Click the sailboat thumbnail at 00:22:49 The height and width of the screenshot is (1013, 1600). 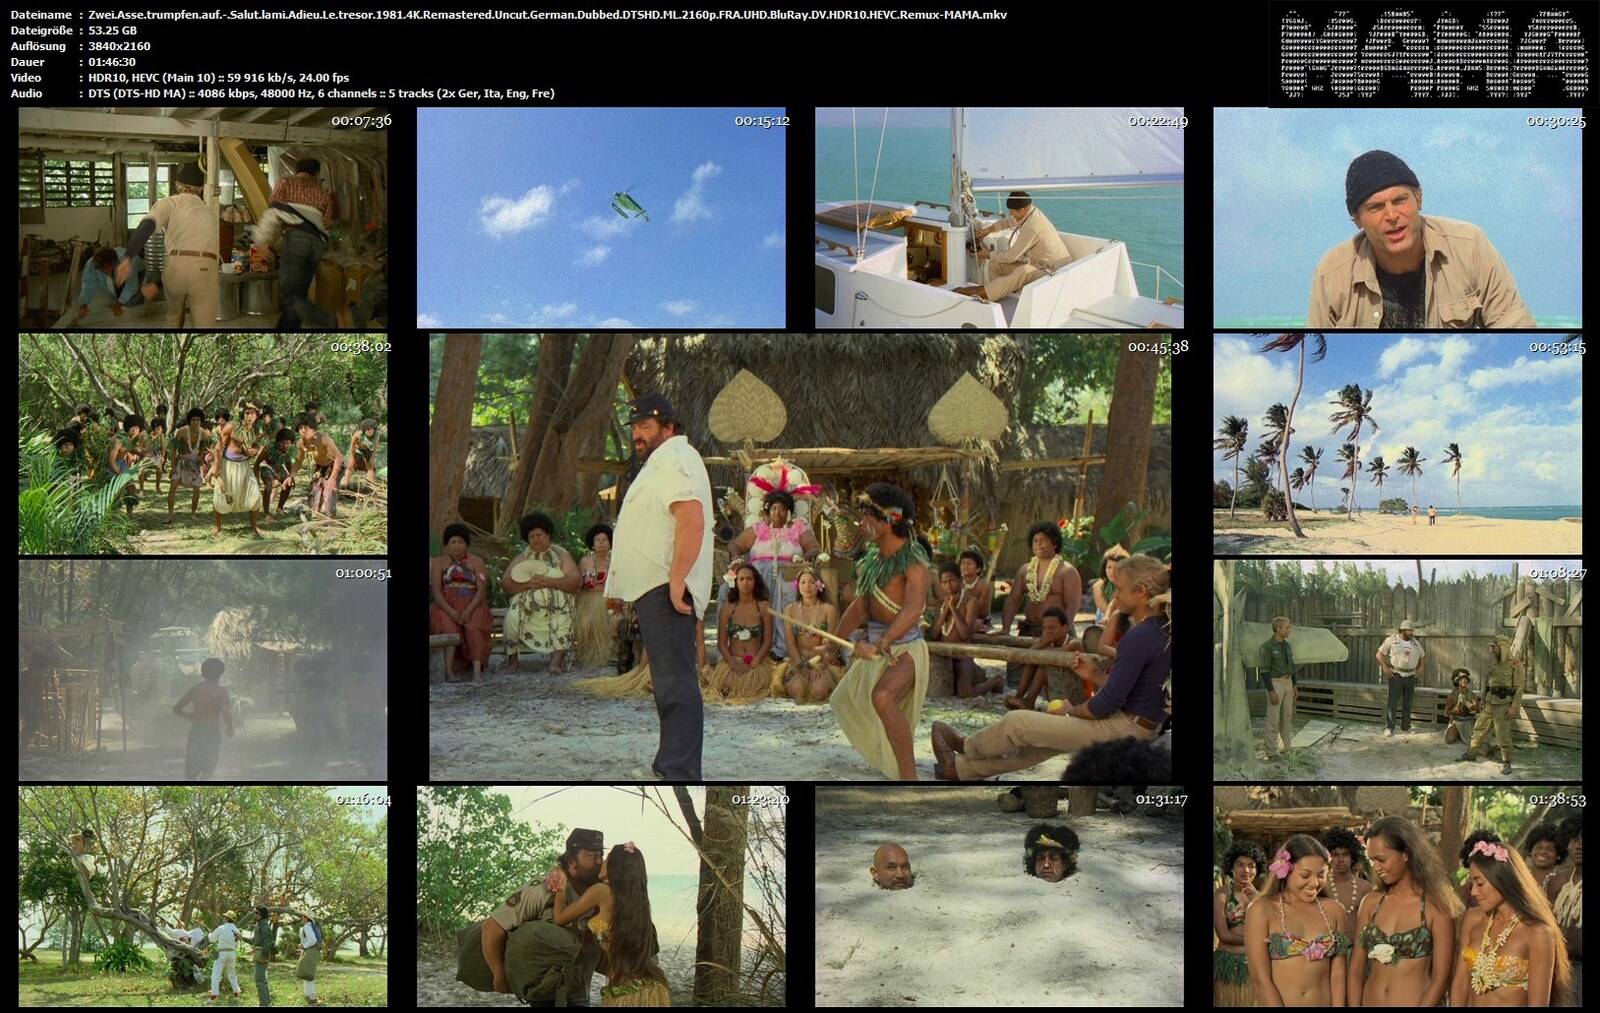tap(999, 218)
